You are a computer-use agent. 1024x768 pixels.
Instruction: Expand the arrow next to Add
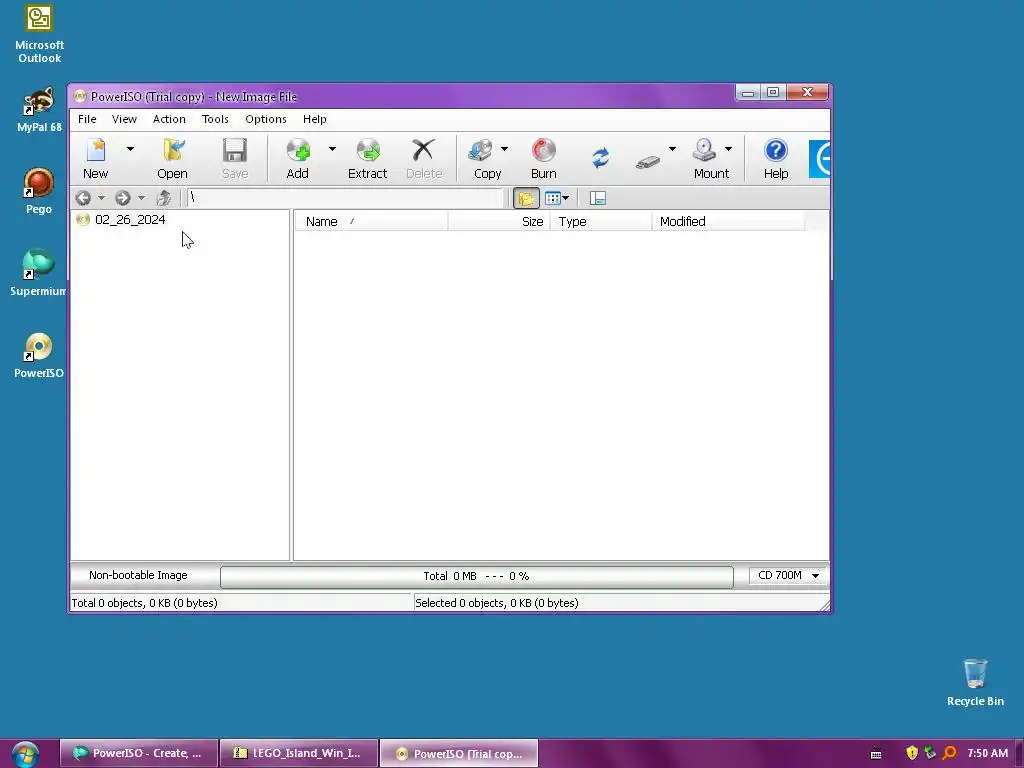tap(332, 150)
